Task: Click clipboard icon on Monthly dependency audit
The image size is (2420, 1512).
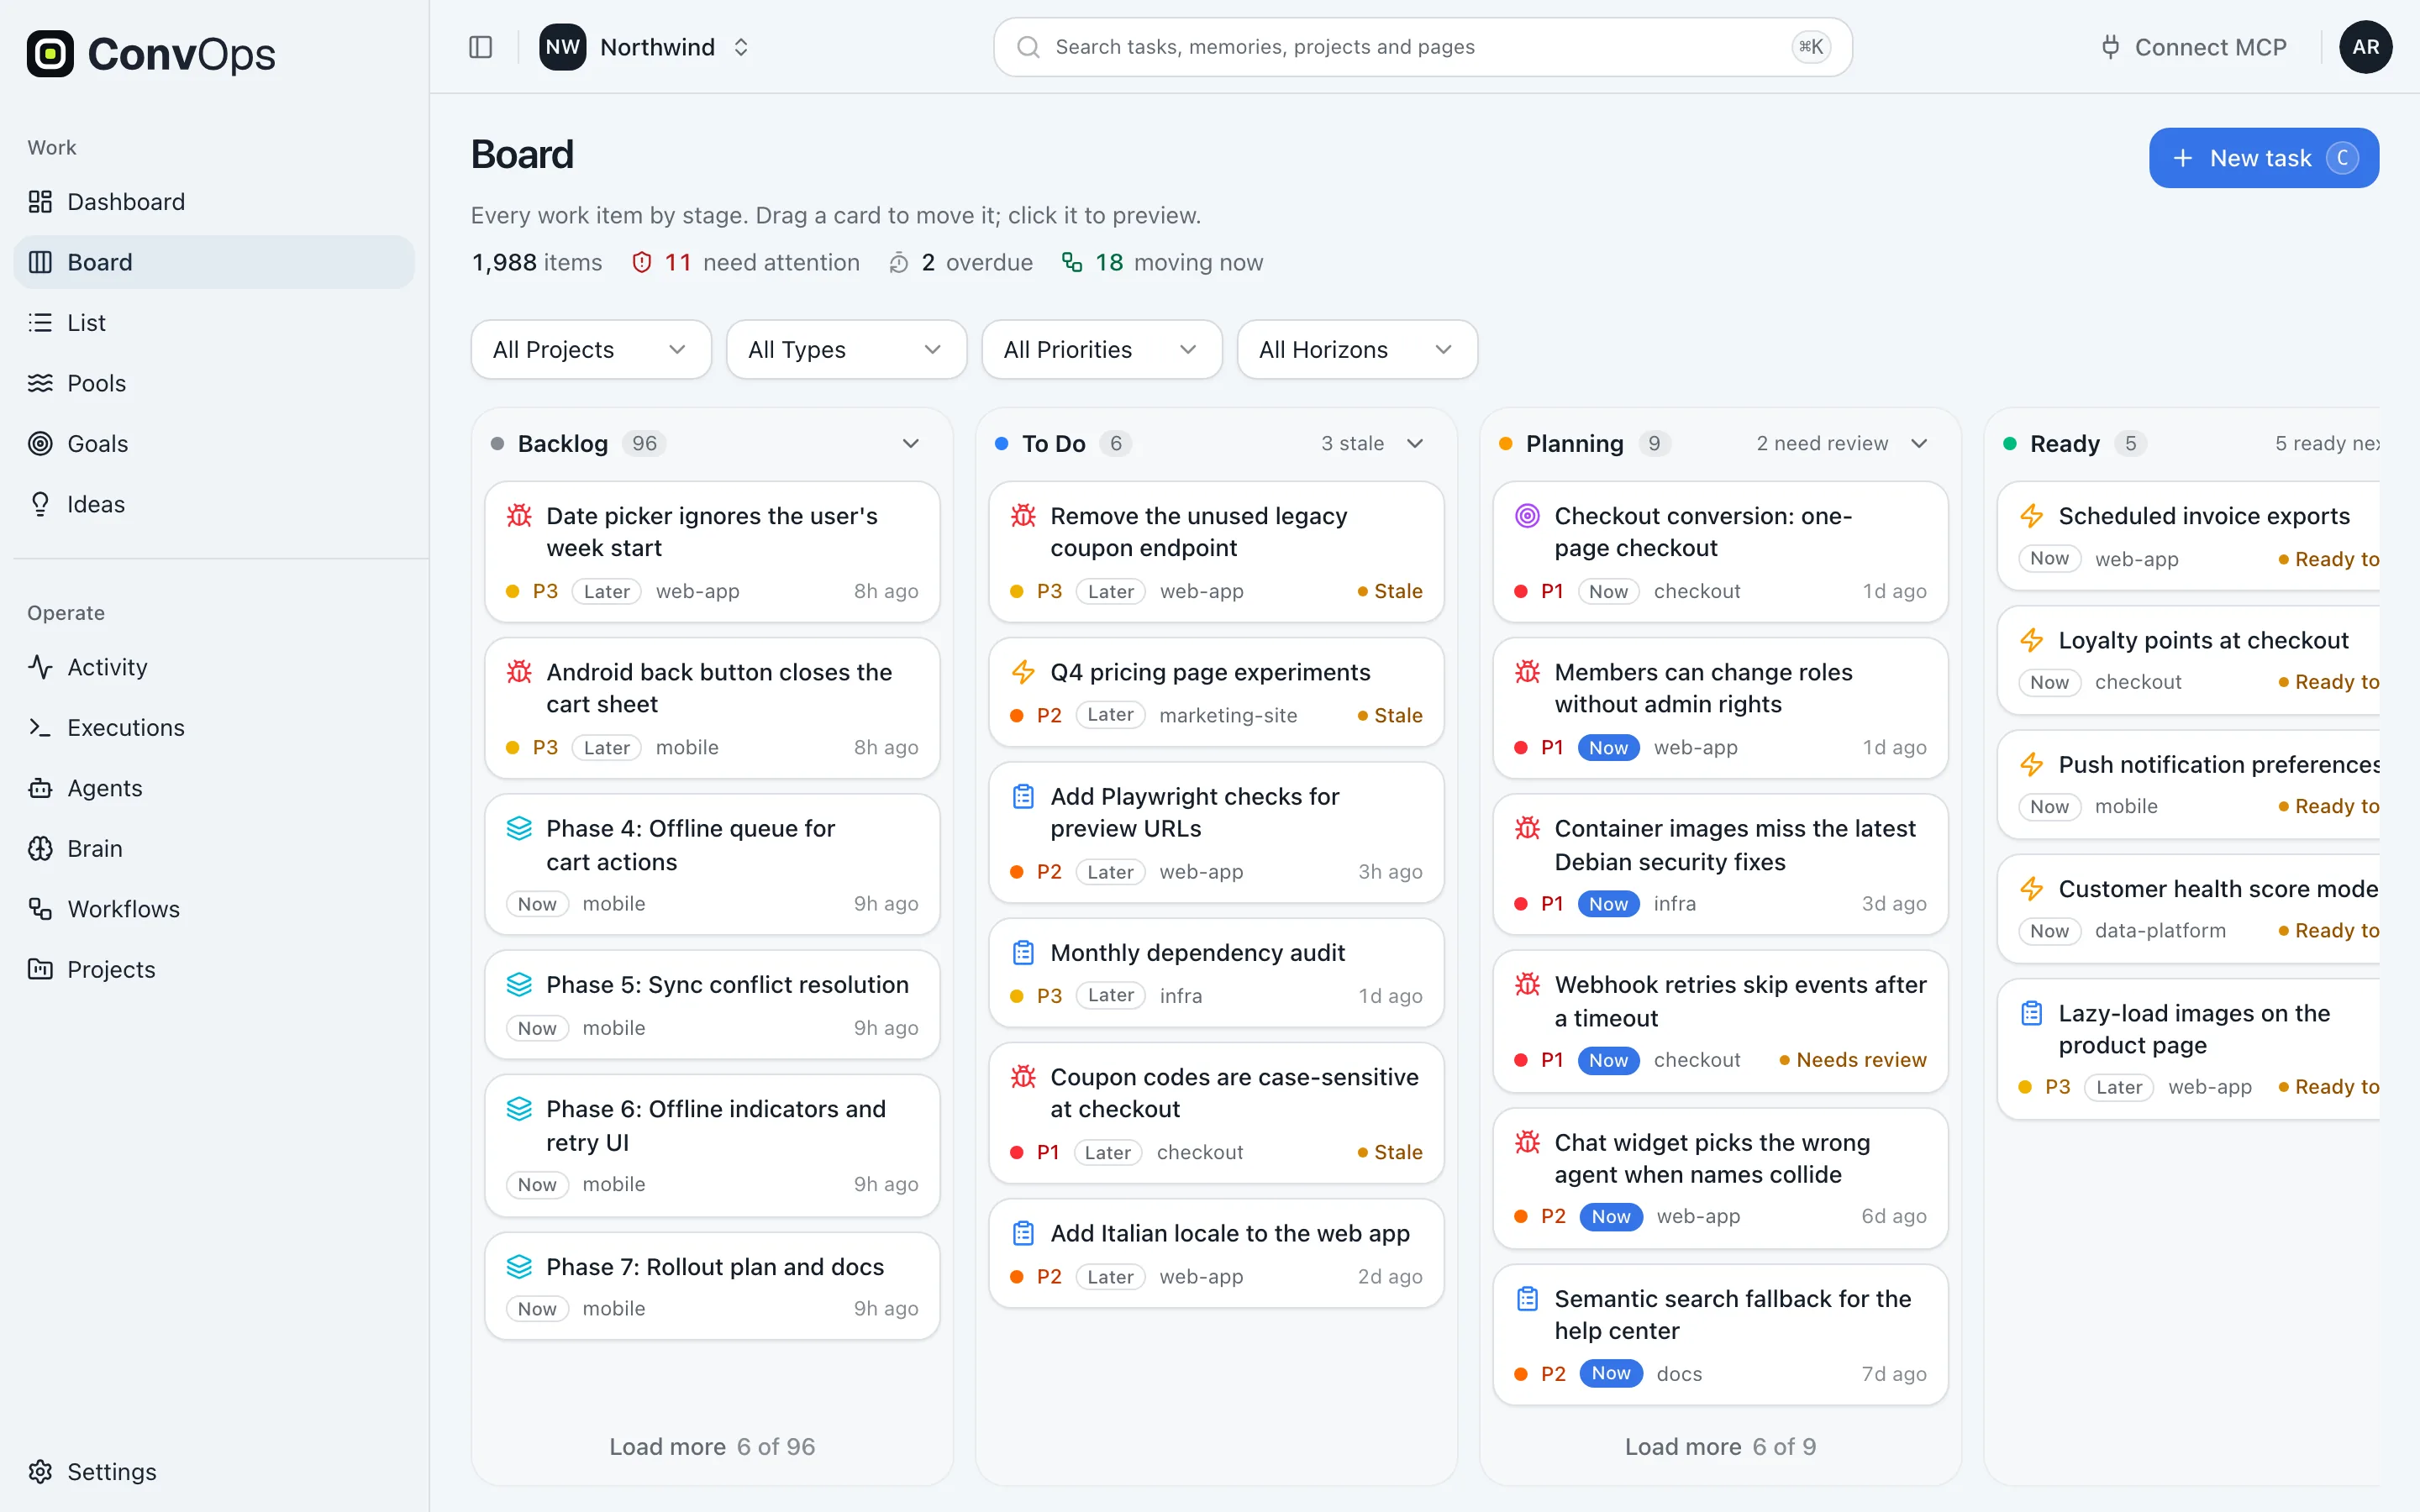Action: click(x=1023, y=952)
